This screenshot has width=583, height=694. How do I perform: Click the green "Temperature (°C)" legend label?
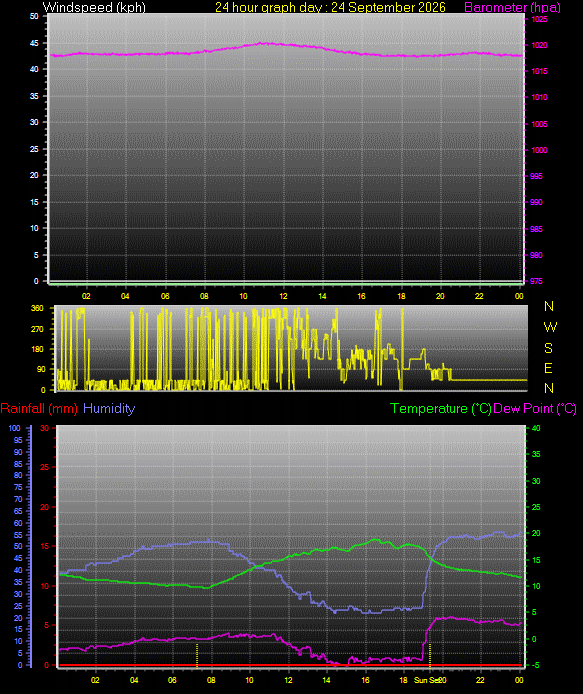[x=440, y=409]
